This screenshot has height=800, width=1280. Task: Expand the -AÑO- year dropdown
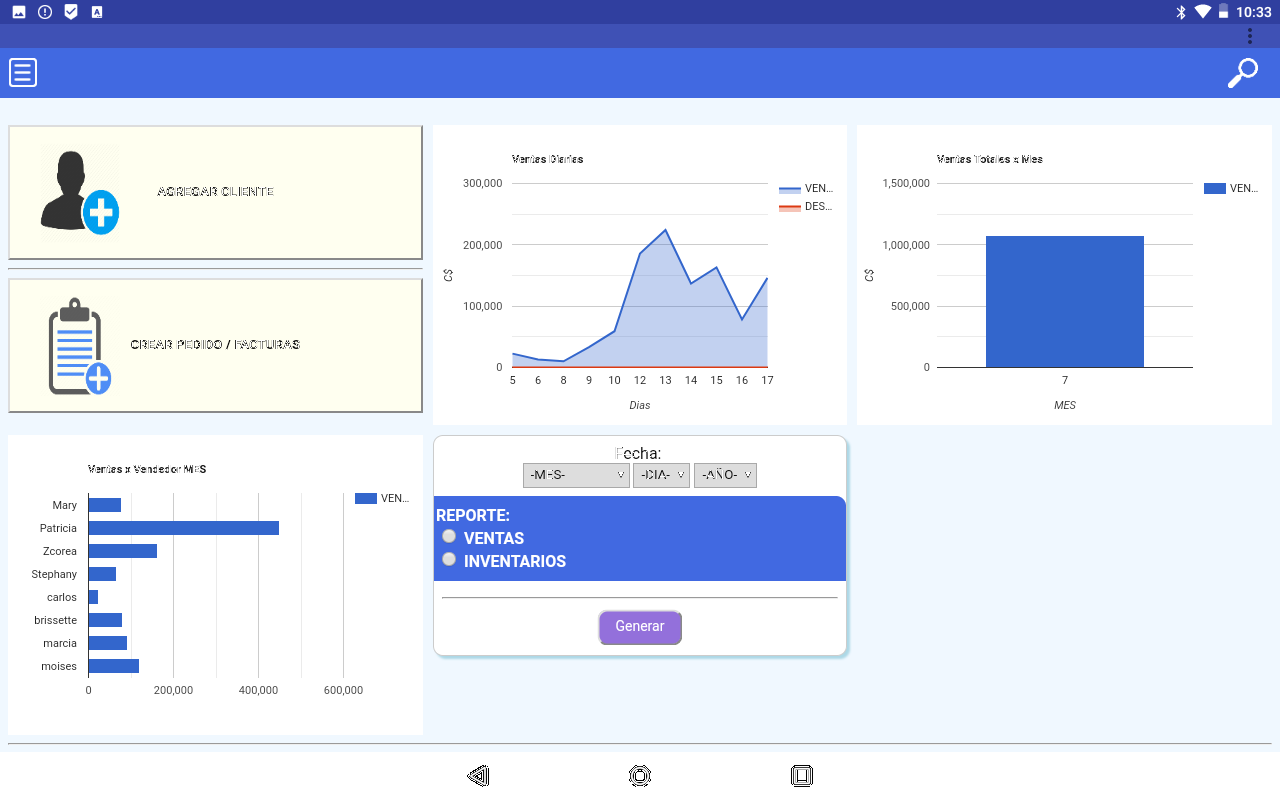(725, 475)
